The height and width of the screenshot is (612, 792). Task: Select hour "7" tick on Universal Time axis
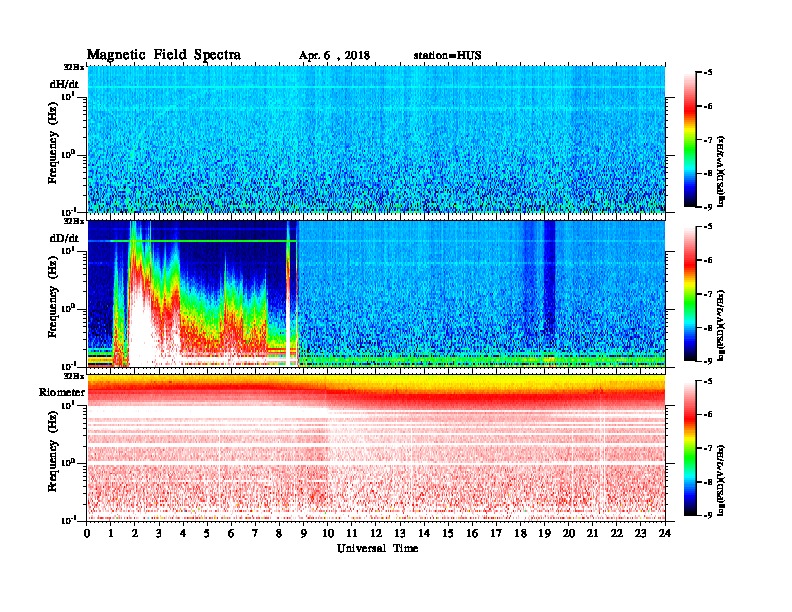pyautogui.click(x=256, y=533)
